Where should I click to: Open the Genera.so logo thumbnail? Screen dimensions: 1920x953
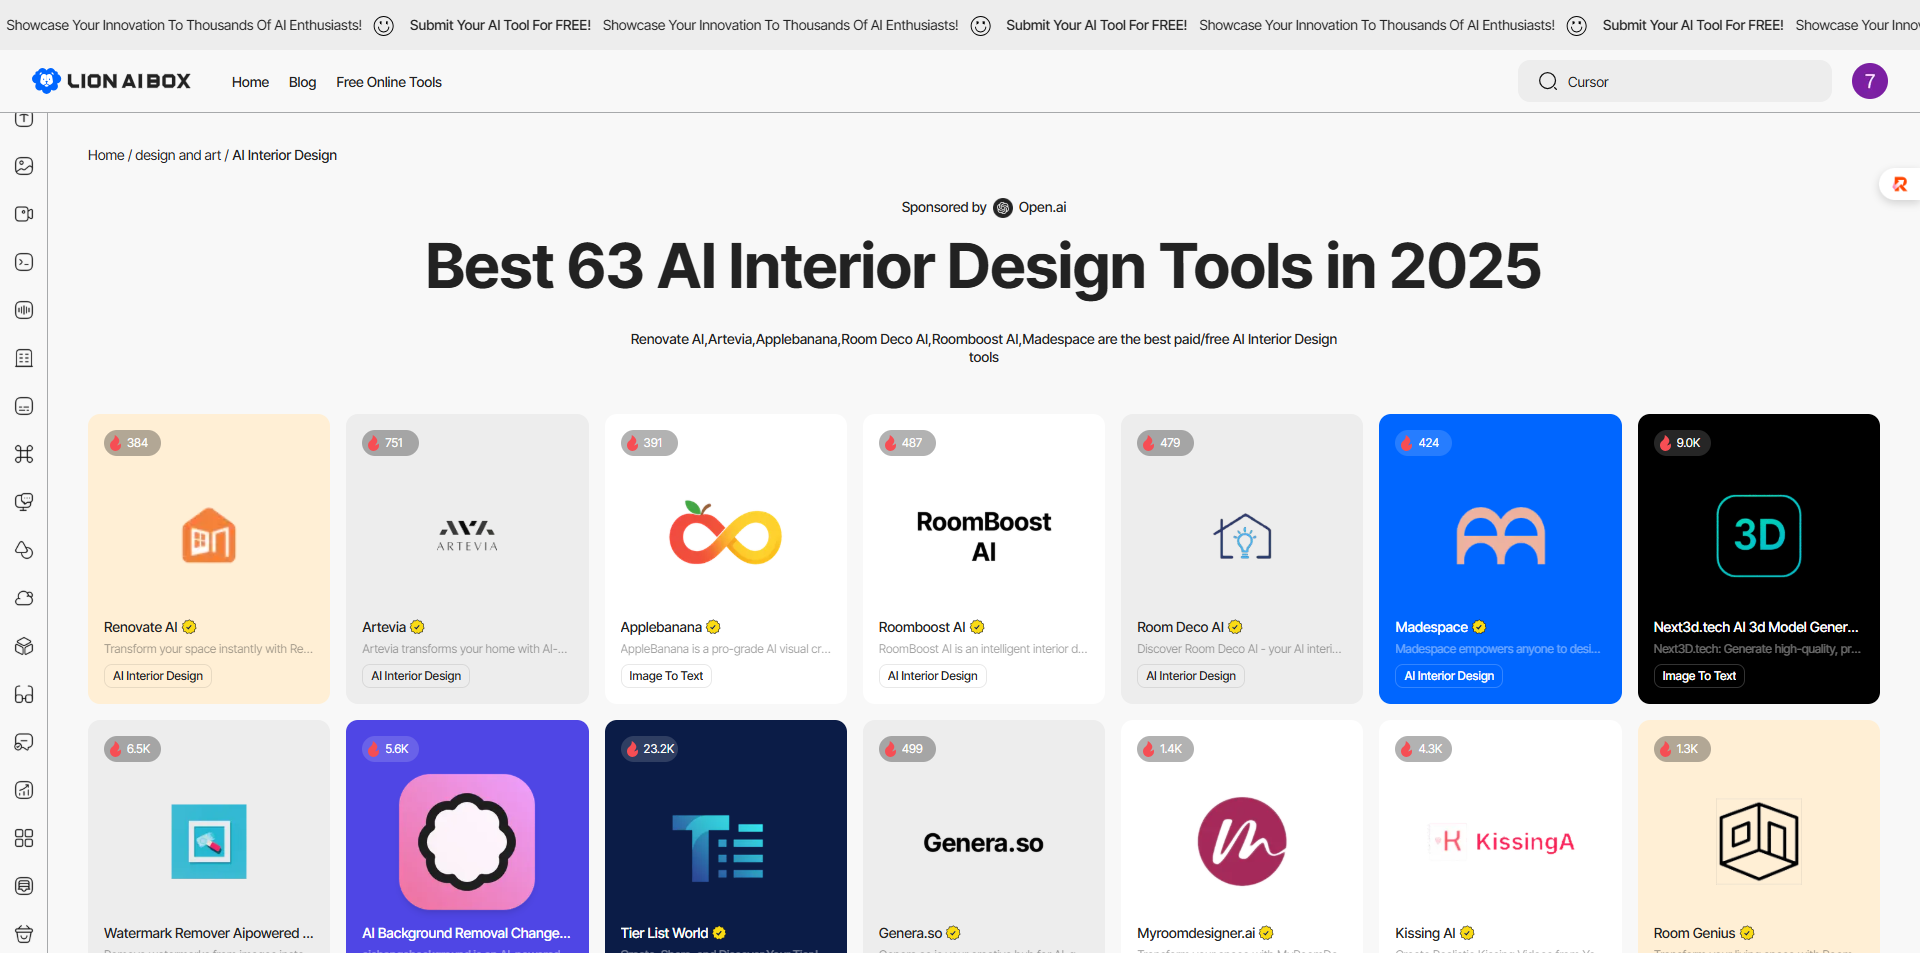click(x=984, y=843)
